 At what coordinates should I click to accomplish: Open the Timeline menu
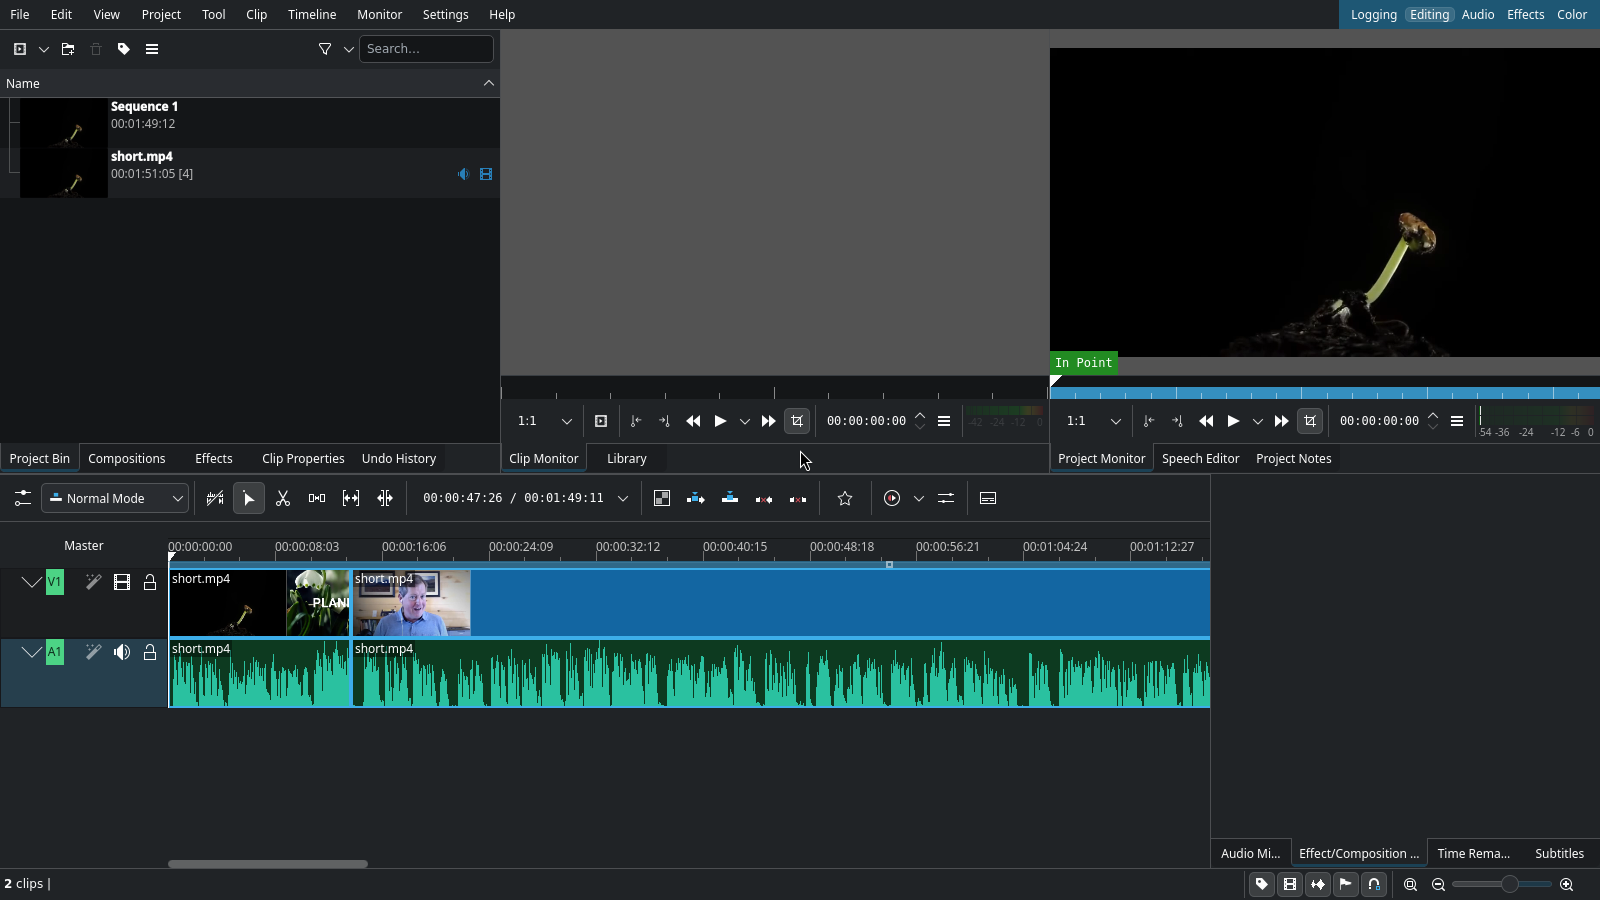(x=312, y=14)
